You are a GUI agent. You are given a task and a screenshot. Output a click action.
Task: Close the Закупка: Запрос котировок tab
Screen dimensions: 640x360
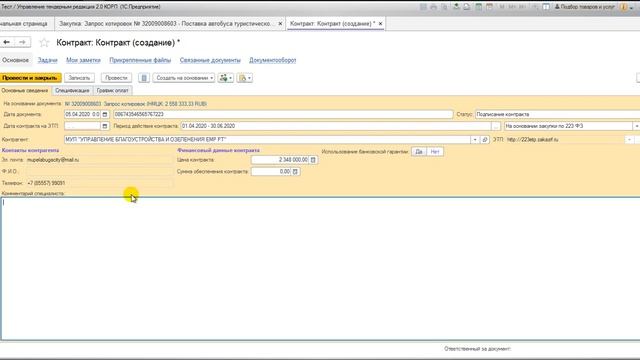click(x=280, y=24)
